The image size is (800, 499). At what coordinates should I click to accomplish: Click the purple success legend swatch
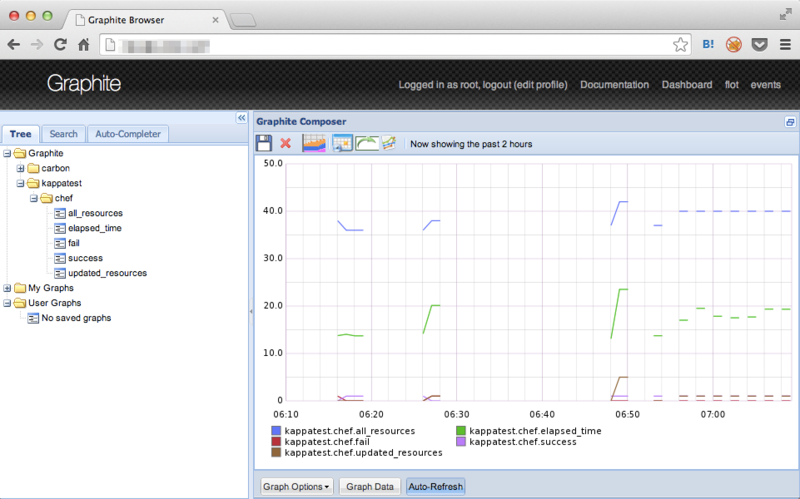point(461,441)
